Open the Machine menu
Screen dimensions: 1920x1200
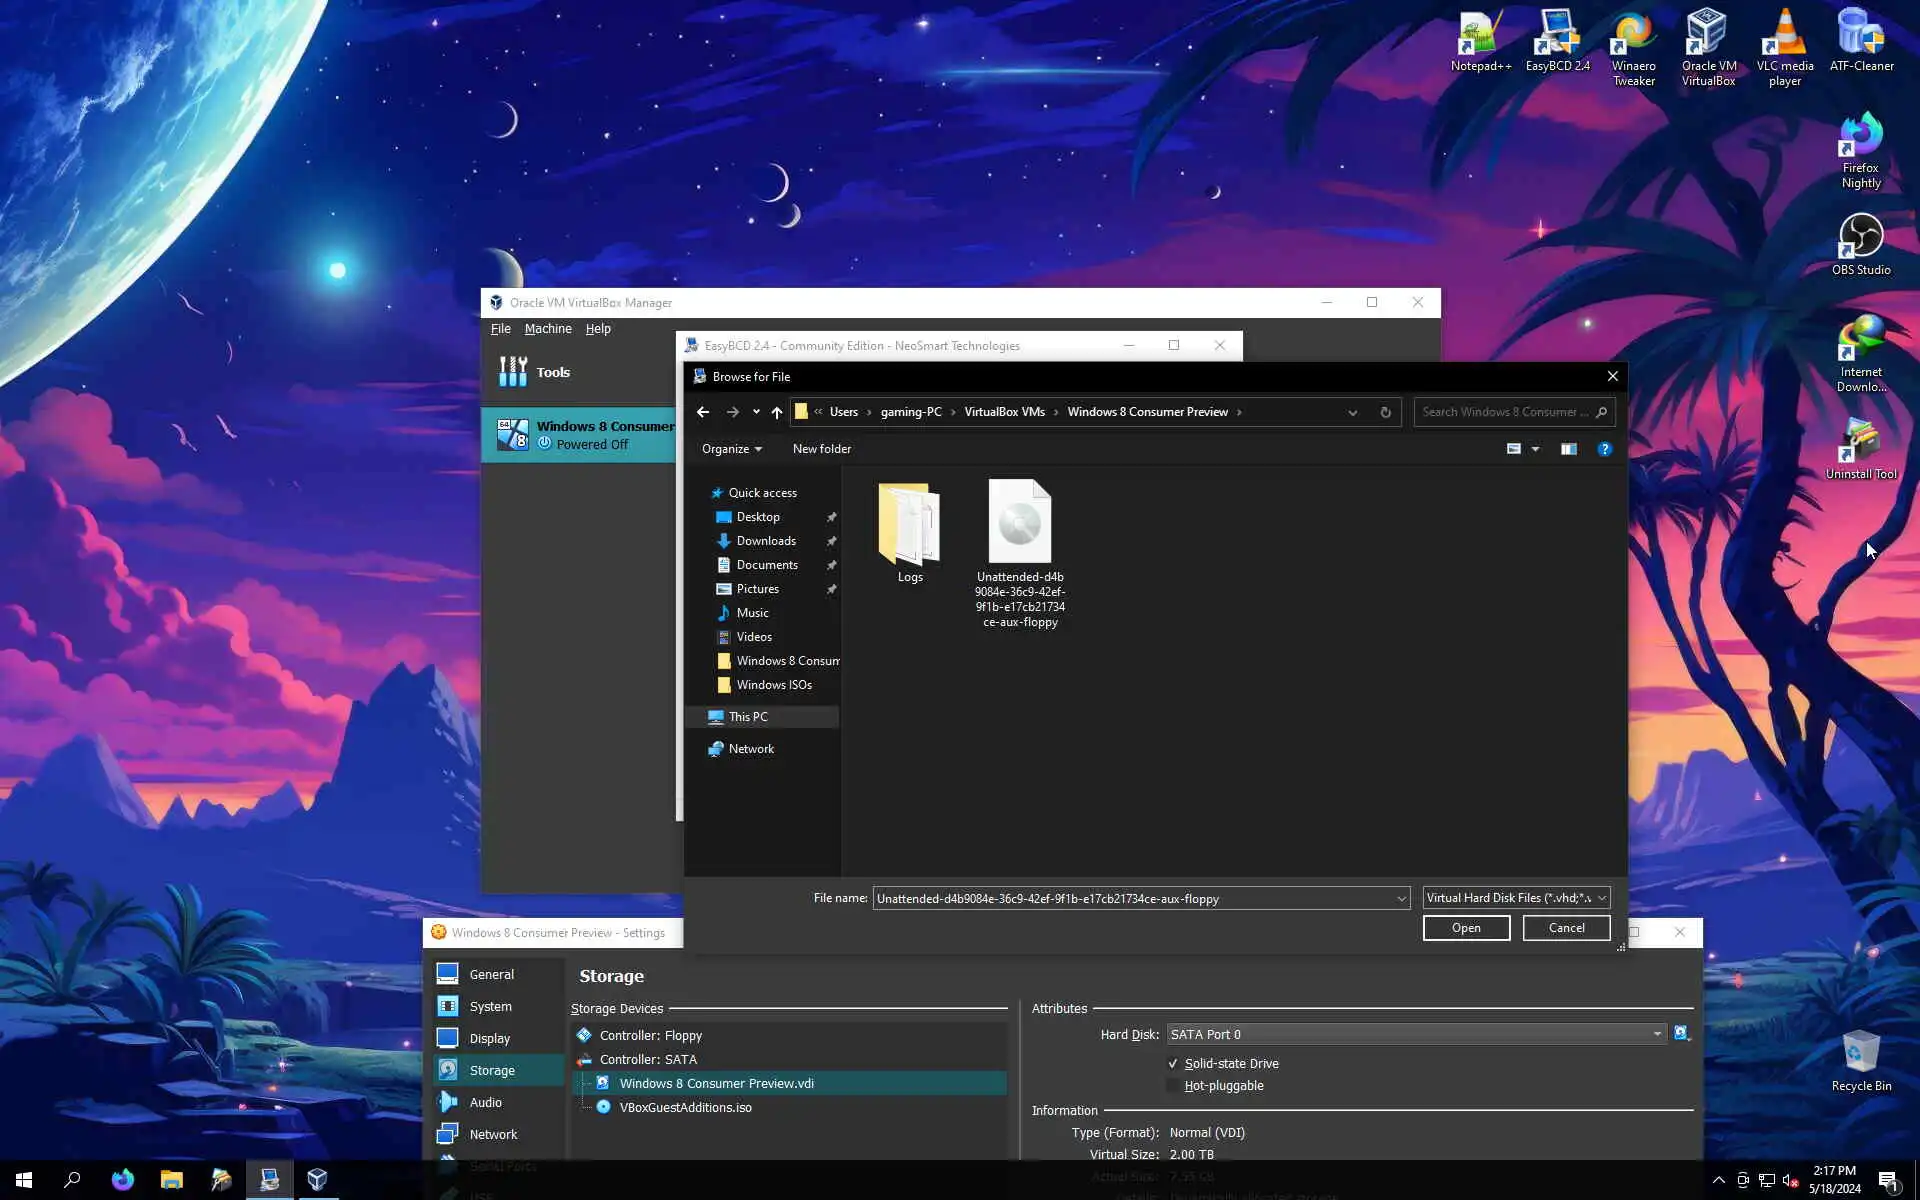tap(547, 329)
